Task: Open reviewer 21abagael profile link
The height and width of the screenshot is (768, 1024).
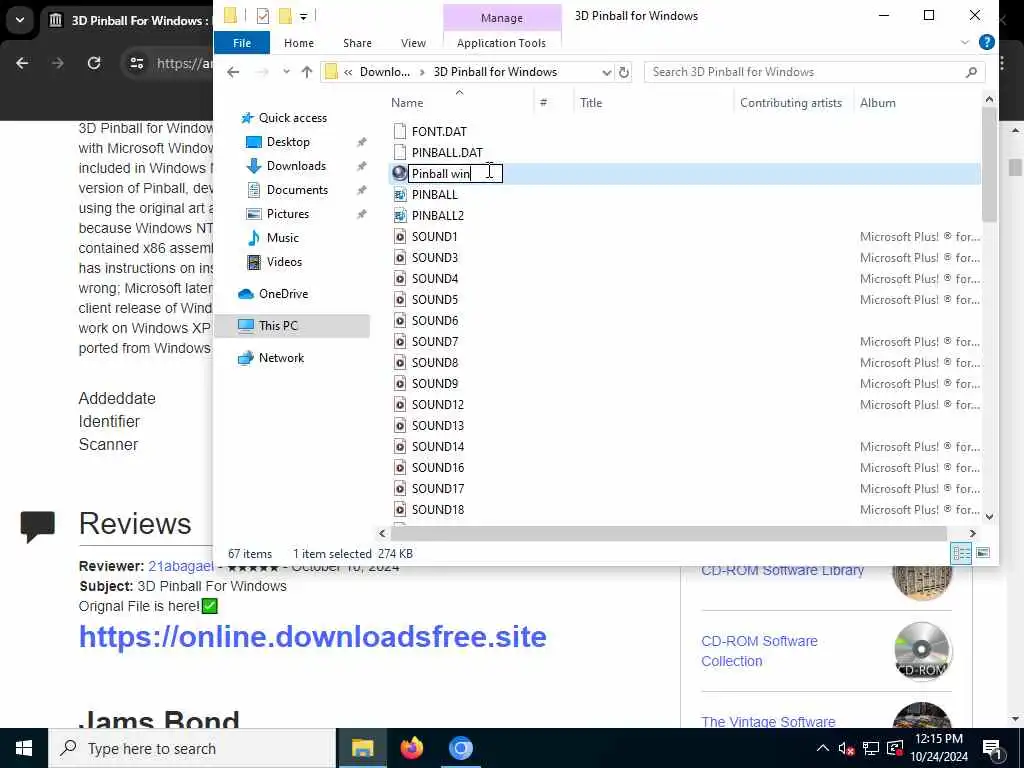Action: pyautogui.click(x=180, y=566)
